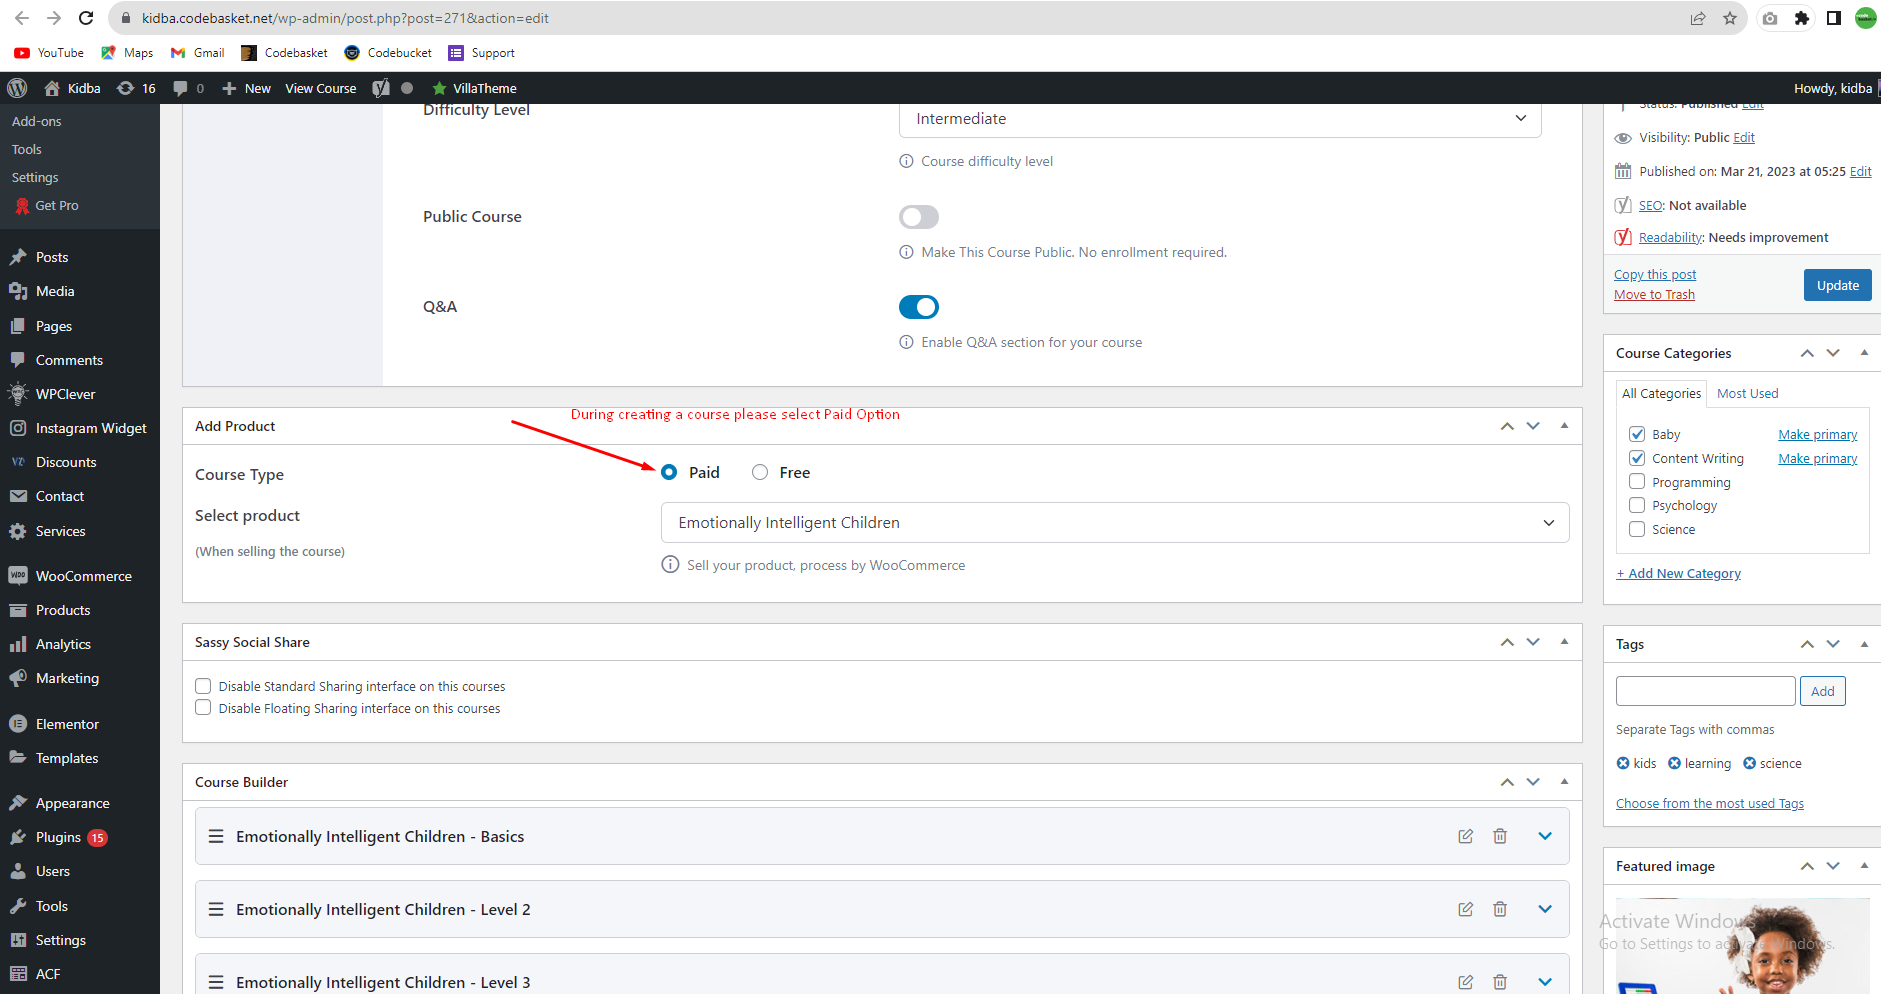1881x994 pixels.
Task: Uncheck the Content Writing category
Action: click(1637, 458)
